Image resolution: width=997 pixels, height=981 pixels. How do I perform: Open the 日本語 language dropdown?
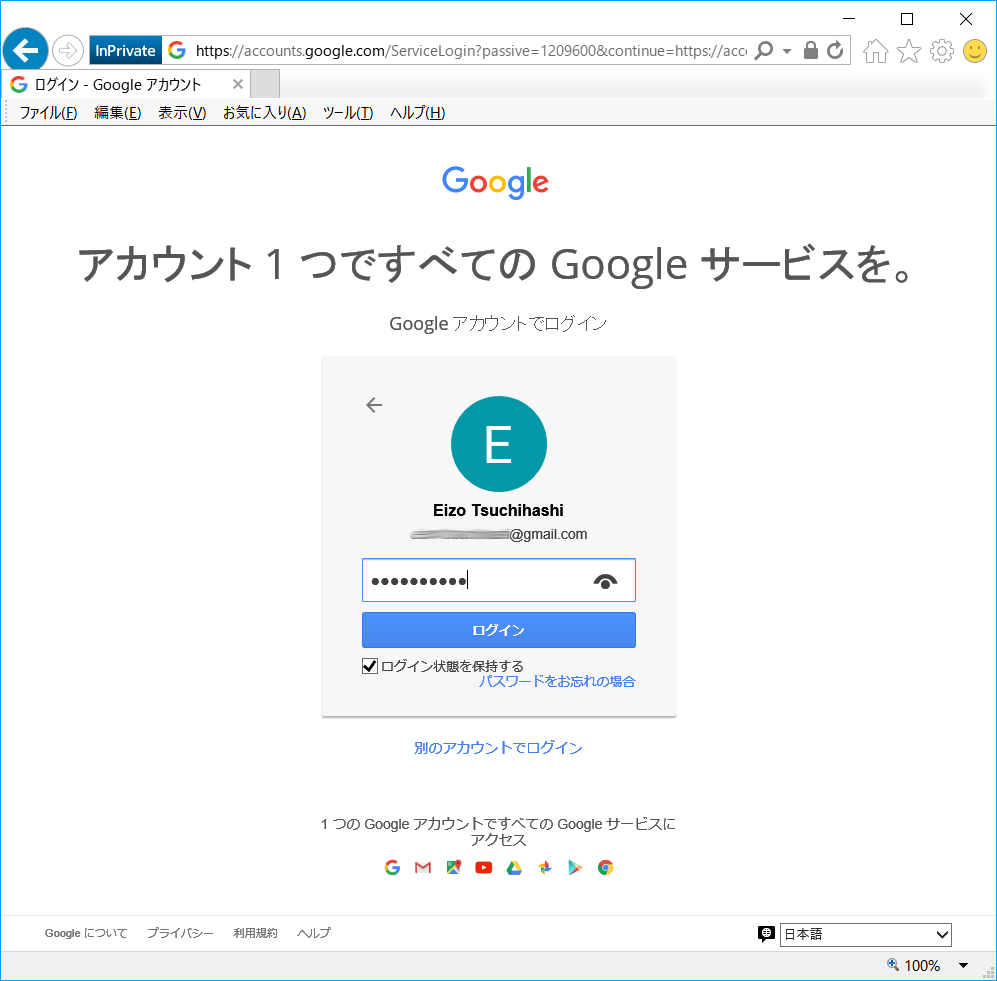[865, 935]
